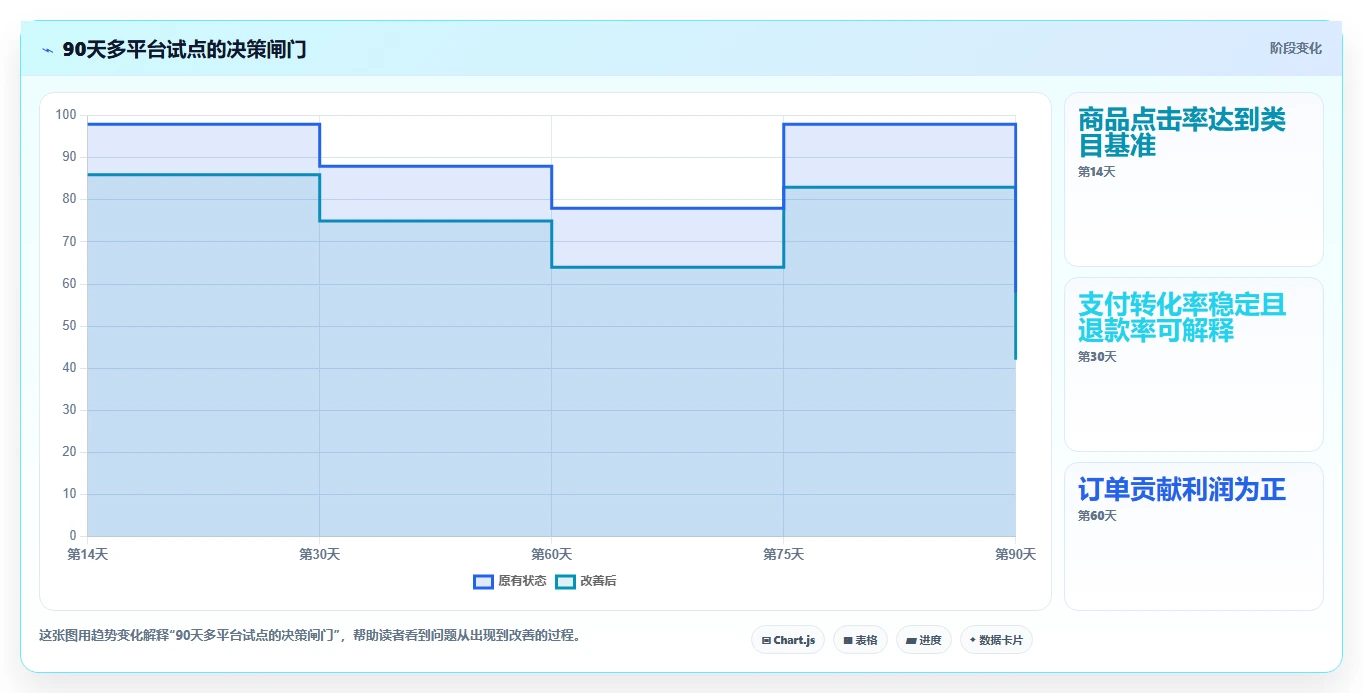
Task: Open the 商品点击率达到类目基准 card
Action: (x=1194, y=180)
